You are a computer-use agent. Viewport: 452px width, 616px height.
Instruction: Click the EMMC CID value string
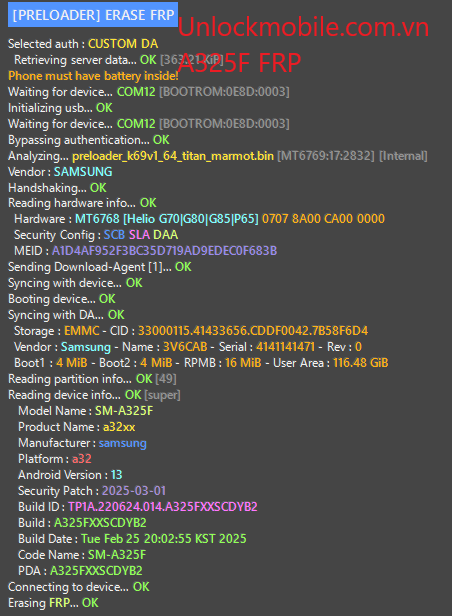click(x=253, y=331)
